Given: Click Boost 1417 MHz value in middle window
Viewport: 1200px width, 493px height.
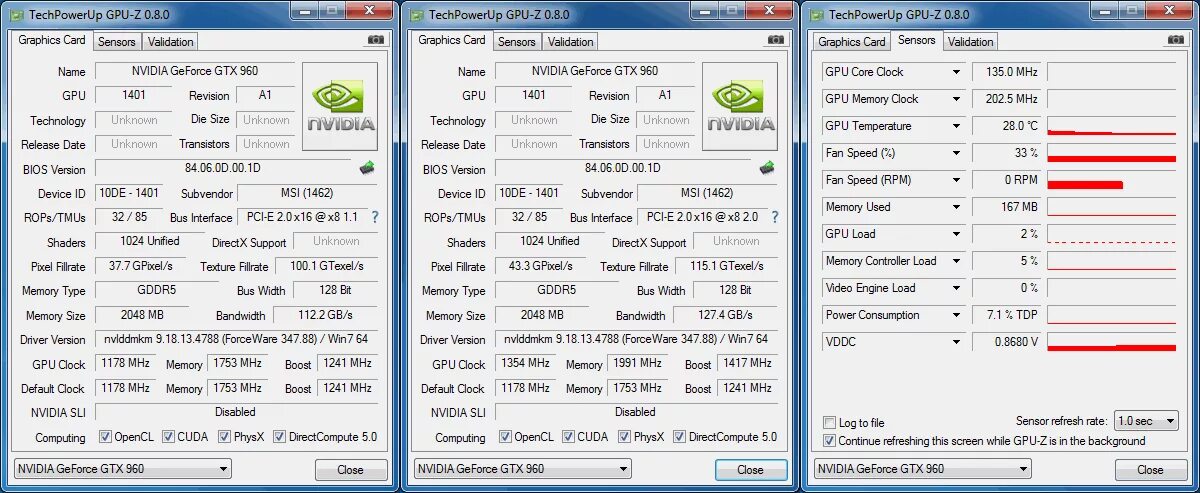Looking at the screenshot, I should point(746,363).
